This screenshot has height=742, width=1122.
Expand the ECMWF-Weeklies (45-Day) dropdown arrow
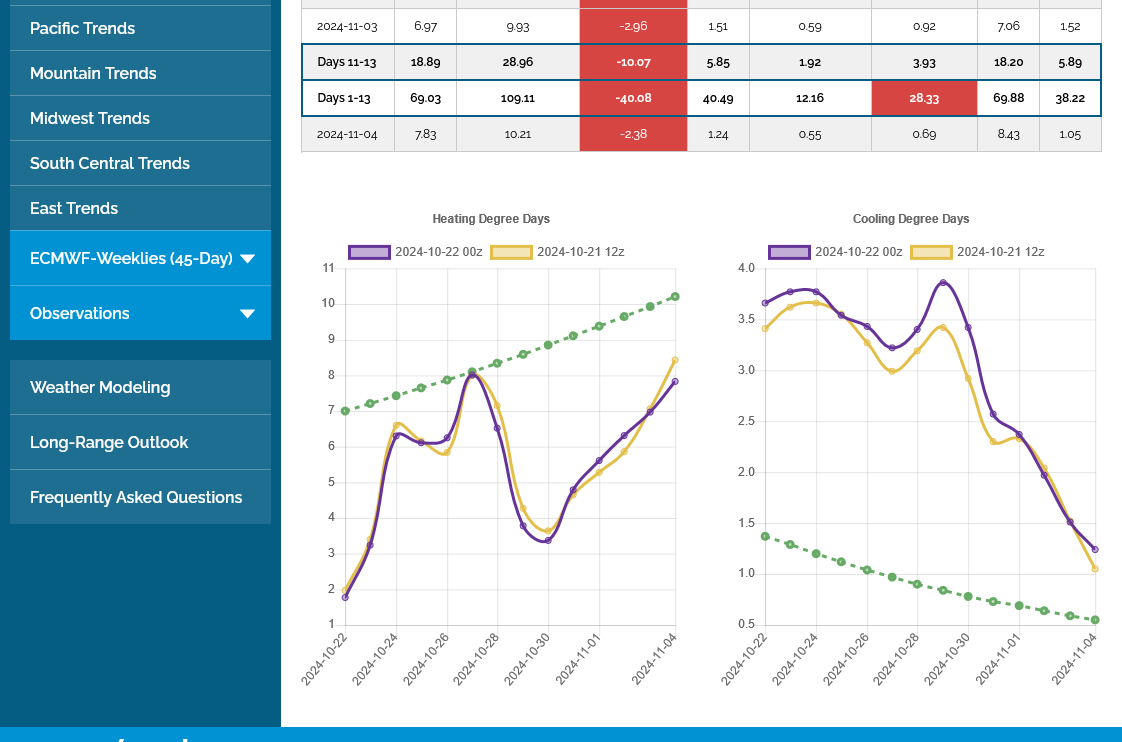pyautogui.click(x=247, y=259)
